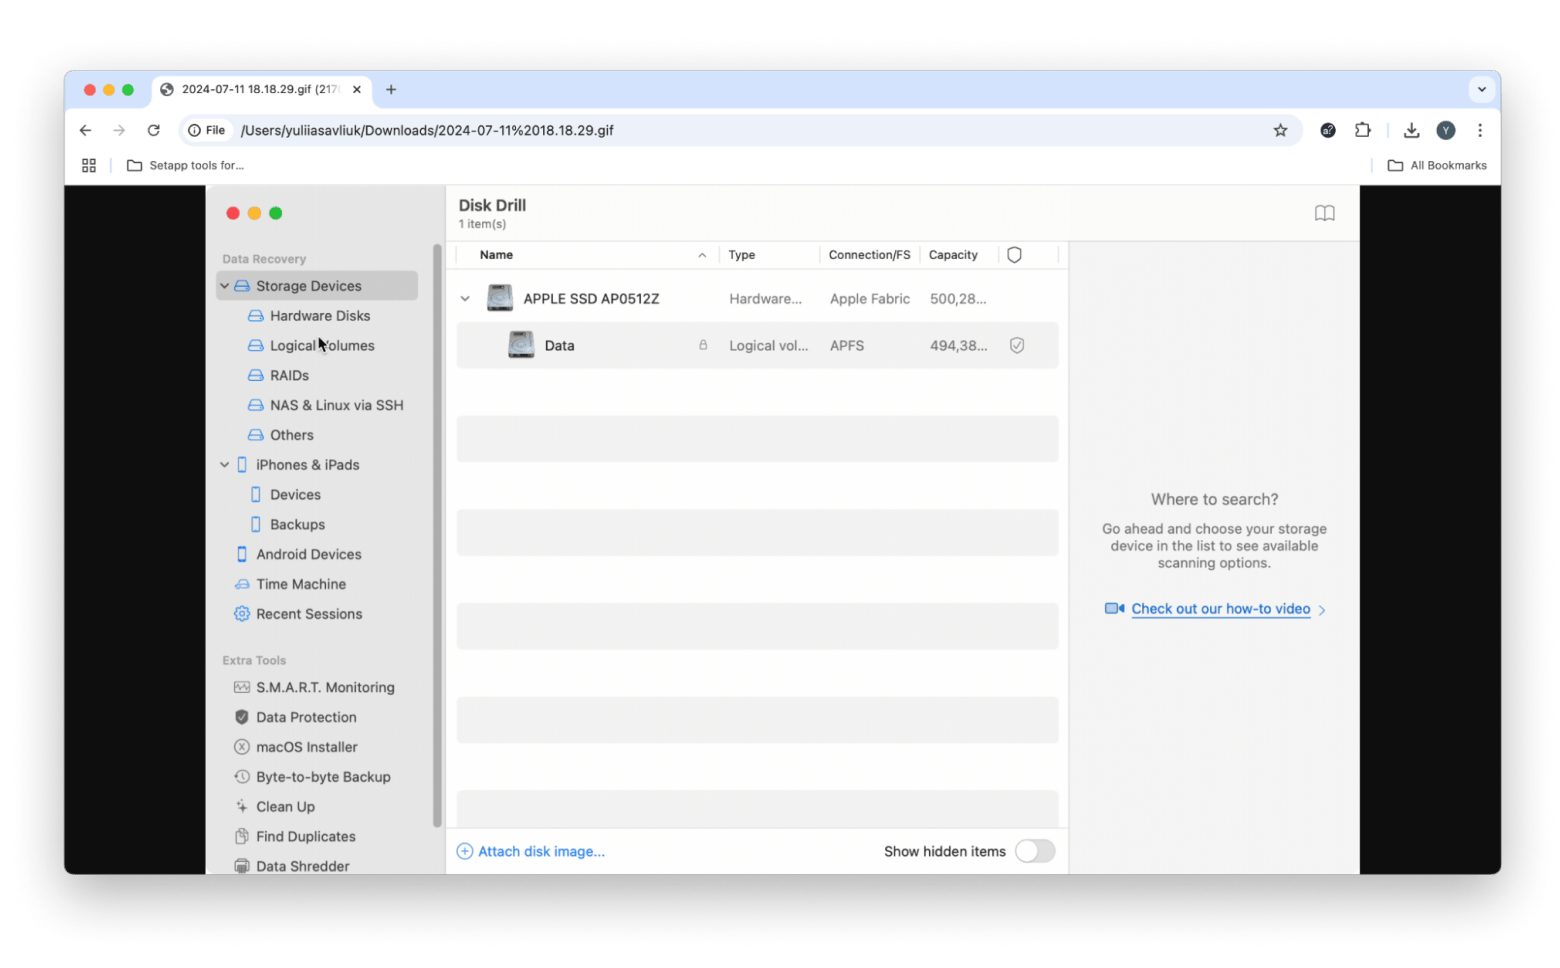Image resolution: width=1560 pixels, height=968 pixels.
Task: Sort list by the Name column header
Action: (x=496, y=255)
